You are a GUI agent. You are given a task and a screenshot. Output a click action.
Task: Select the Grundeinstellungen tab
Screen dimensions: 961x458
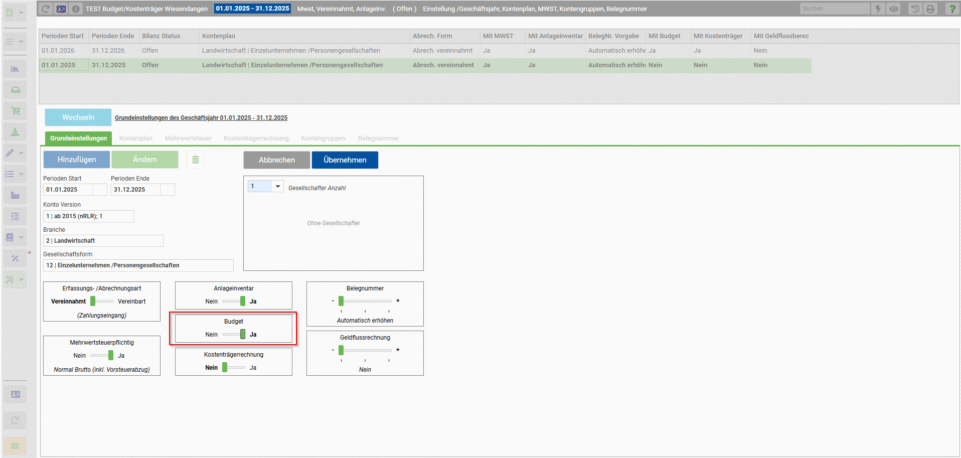click(78, 139)
